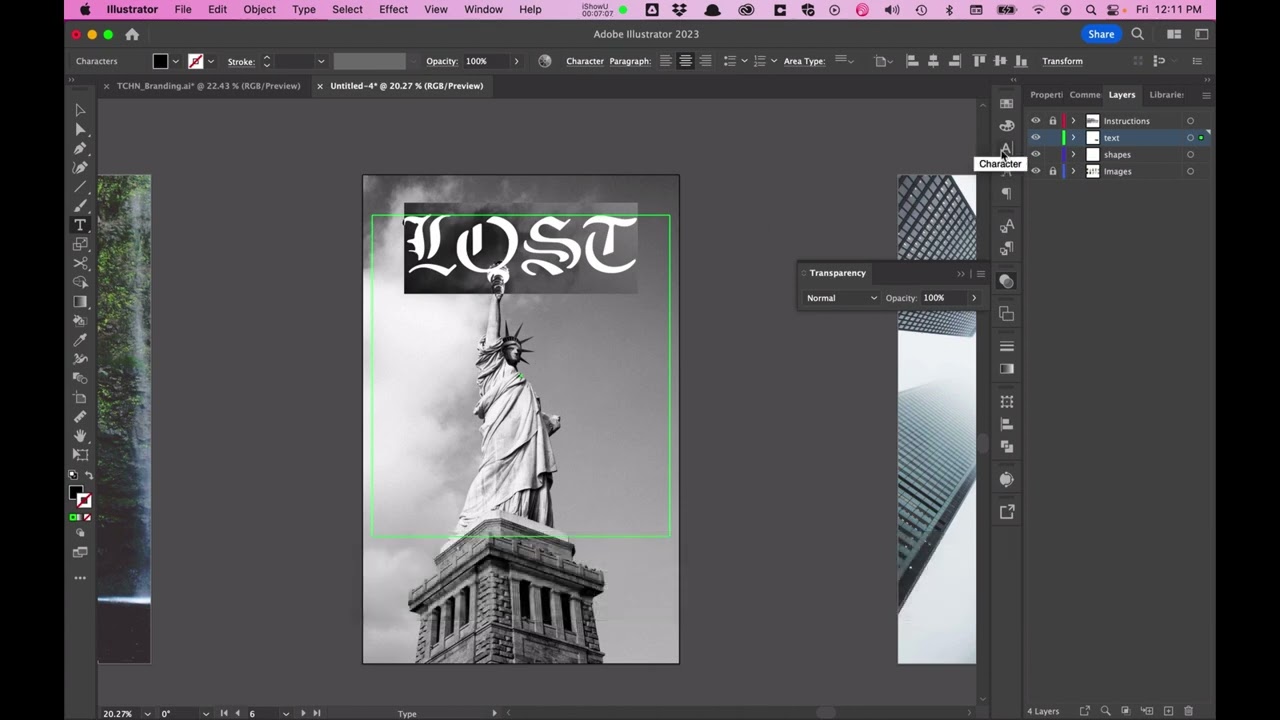1280x720 pixels.
Task: Click the Character link in control bar
Action: pos(585,61)
